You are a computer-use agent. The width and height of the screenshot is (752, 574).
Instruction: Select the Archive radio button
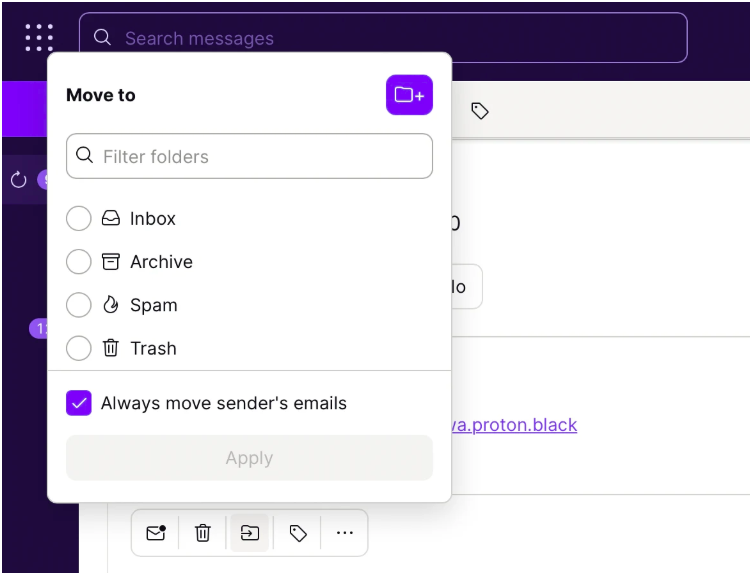click(x=79, y=262)
